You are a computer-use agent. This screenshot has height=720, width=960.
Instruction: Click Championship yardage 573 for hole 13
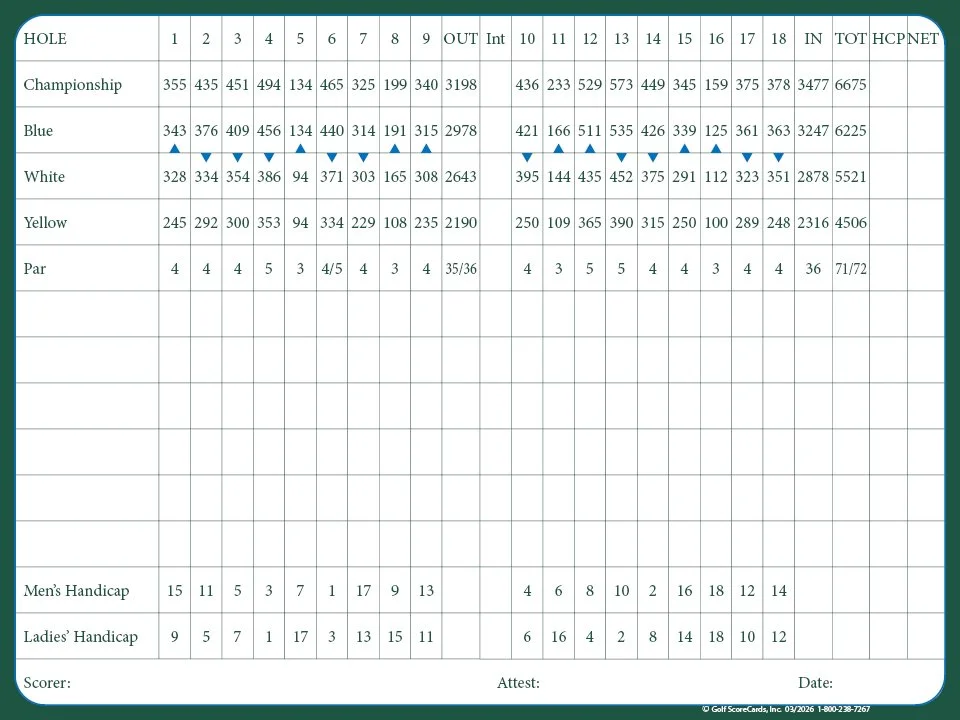(621, 84)
